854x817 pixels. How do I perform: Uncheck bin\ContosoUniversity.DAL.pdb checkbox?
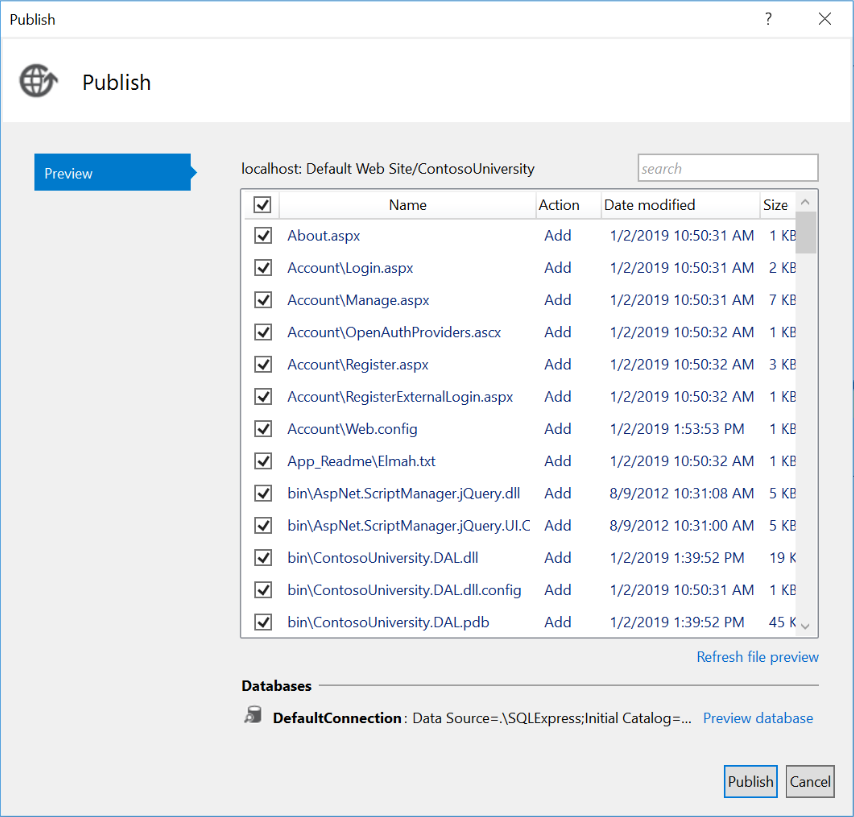point(262,621)
